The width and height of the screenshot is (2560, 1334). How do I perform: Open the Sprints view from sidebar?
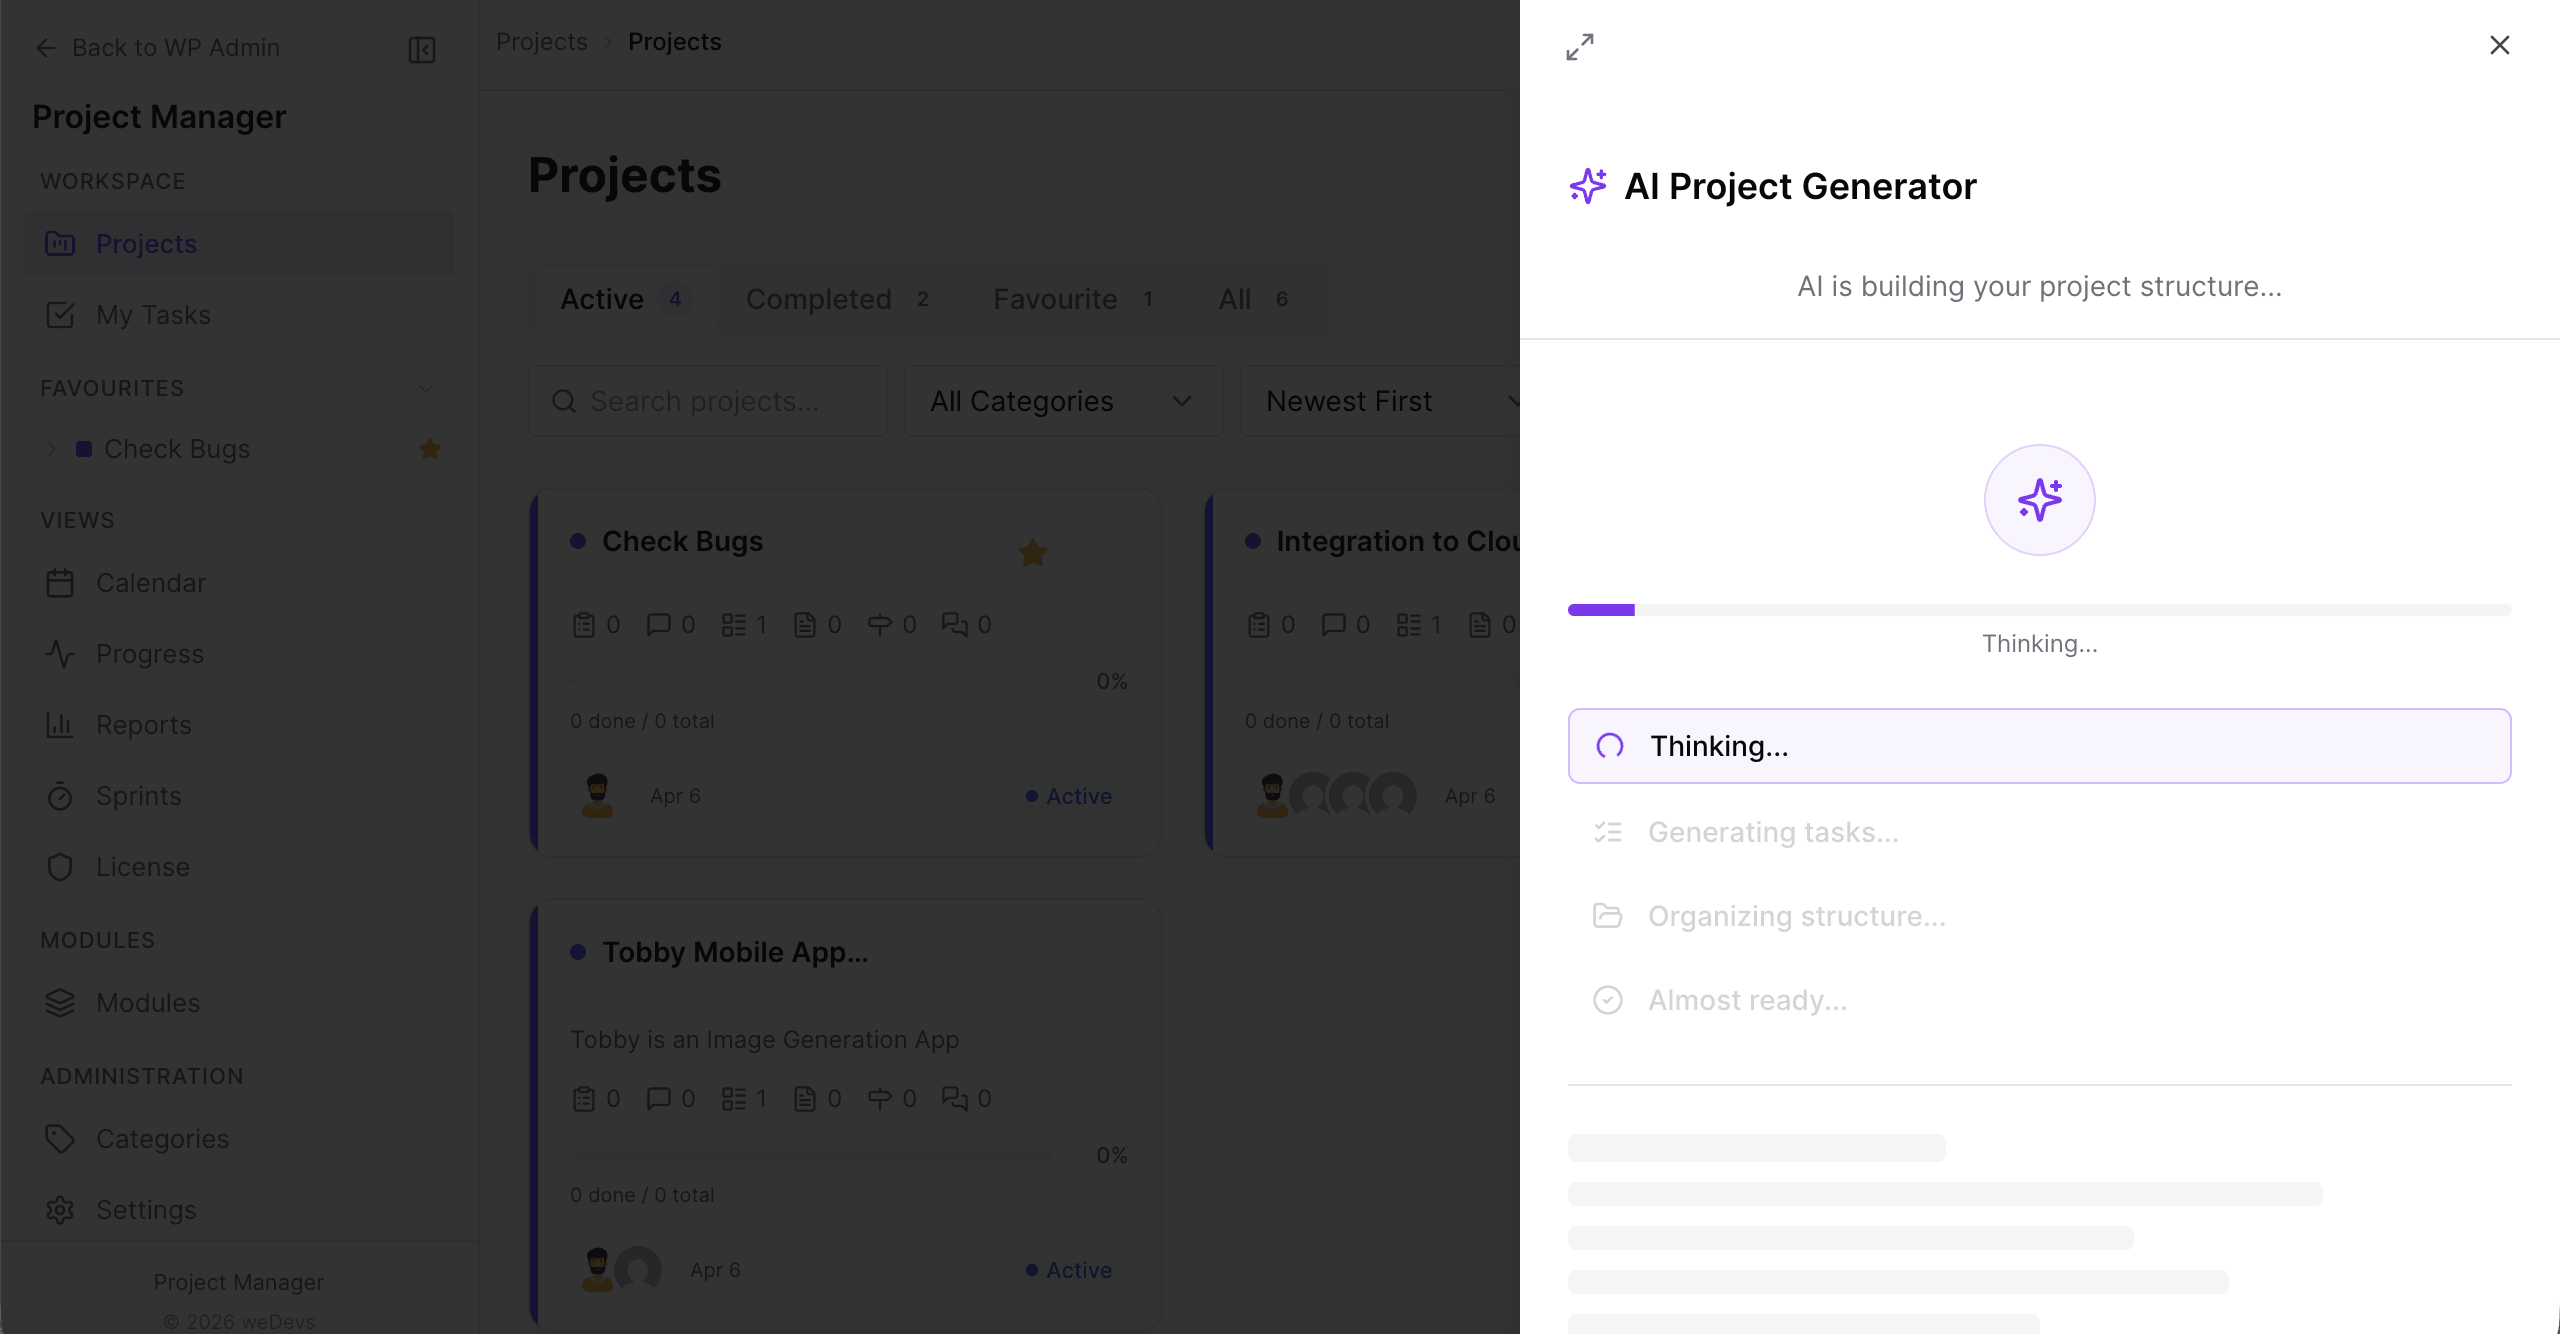pyautogui.click(x=60, y=796)
